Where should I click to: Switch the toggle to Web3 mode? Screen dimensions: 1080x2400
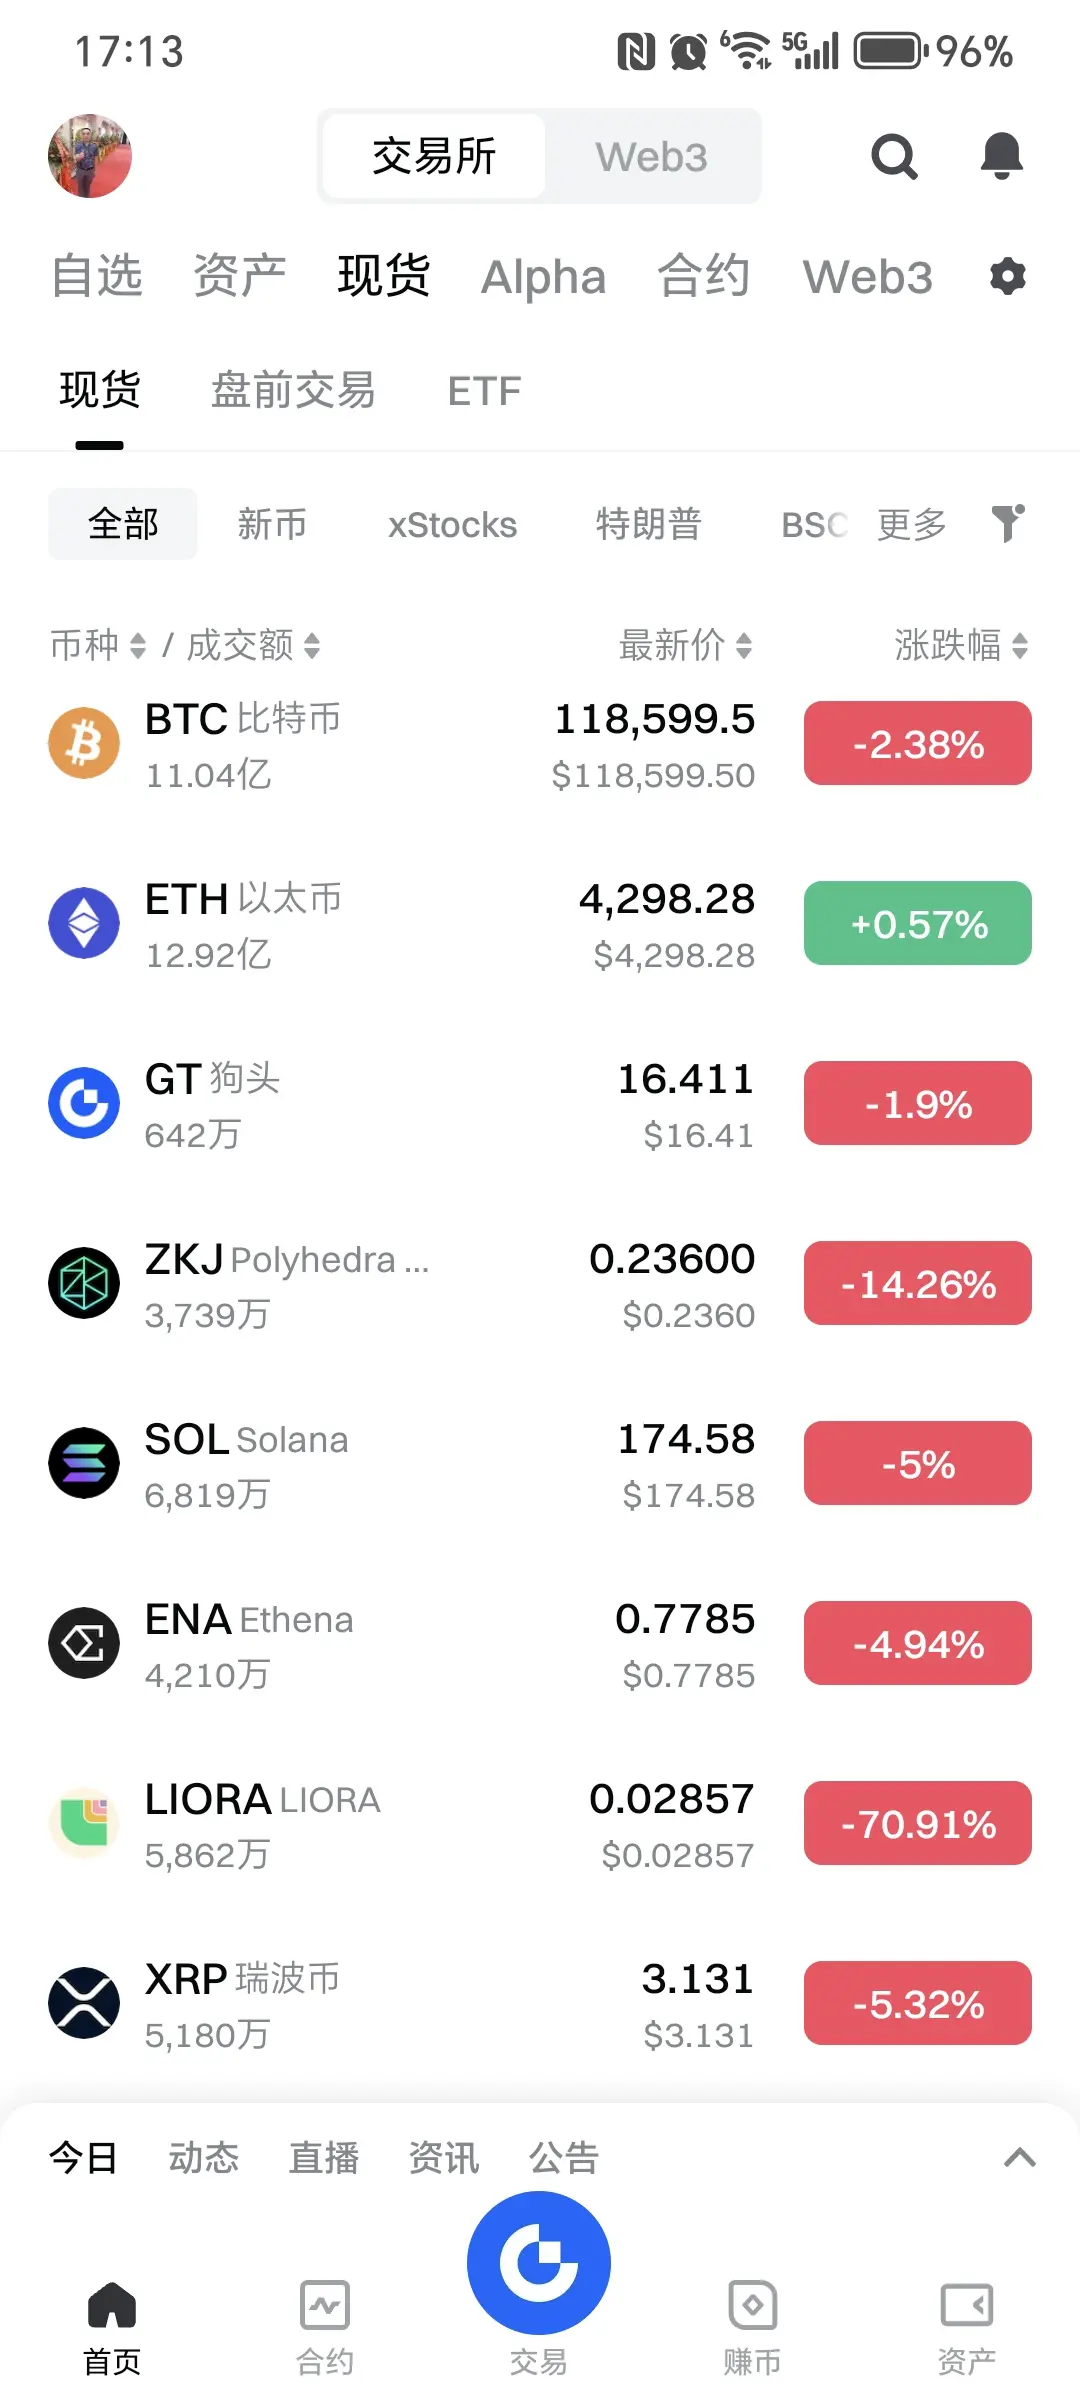tap(652, 157)
